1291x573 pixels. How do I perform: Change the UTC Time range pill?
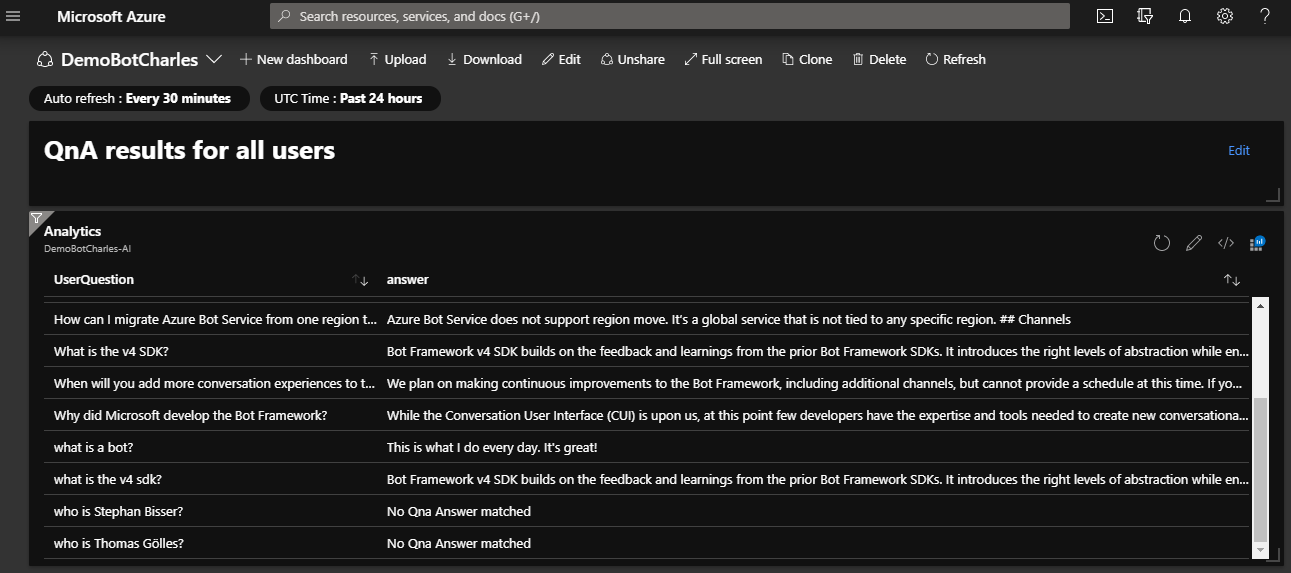click(349, 99)
